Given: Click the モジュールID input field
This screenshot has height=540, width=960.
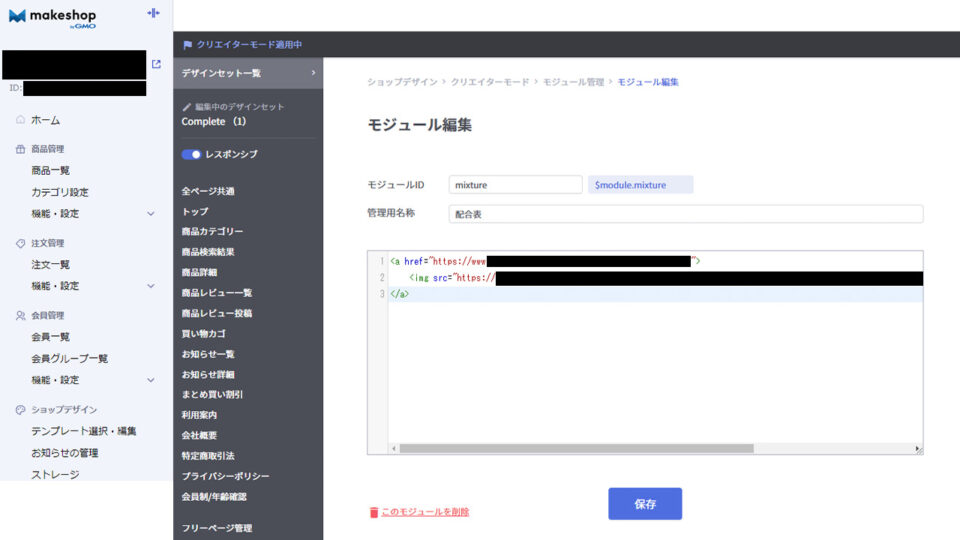Looking at the screenshot, I should [x=515, y=185].
